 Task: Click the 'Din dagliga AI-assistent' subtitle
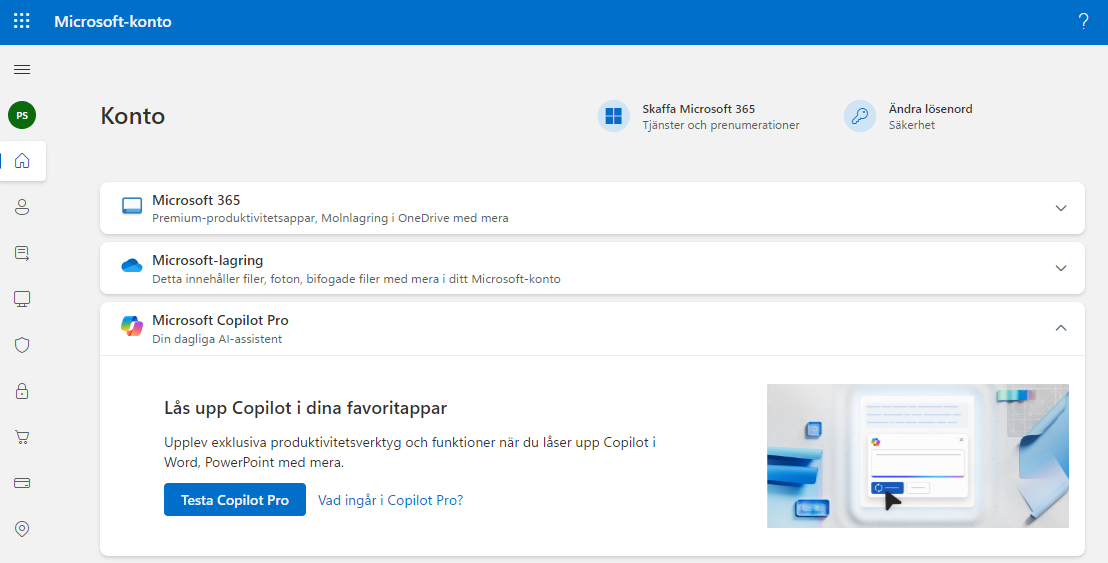tap(217, 339)
